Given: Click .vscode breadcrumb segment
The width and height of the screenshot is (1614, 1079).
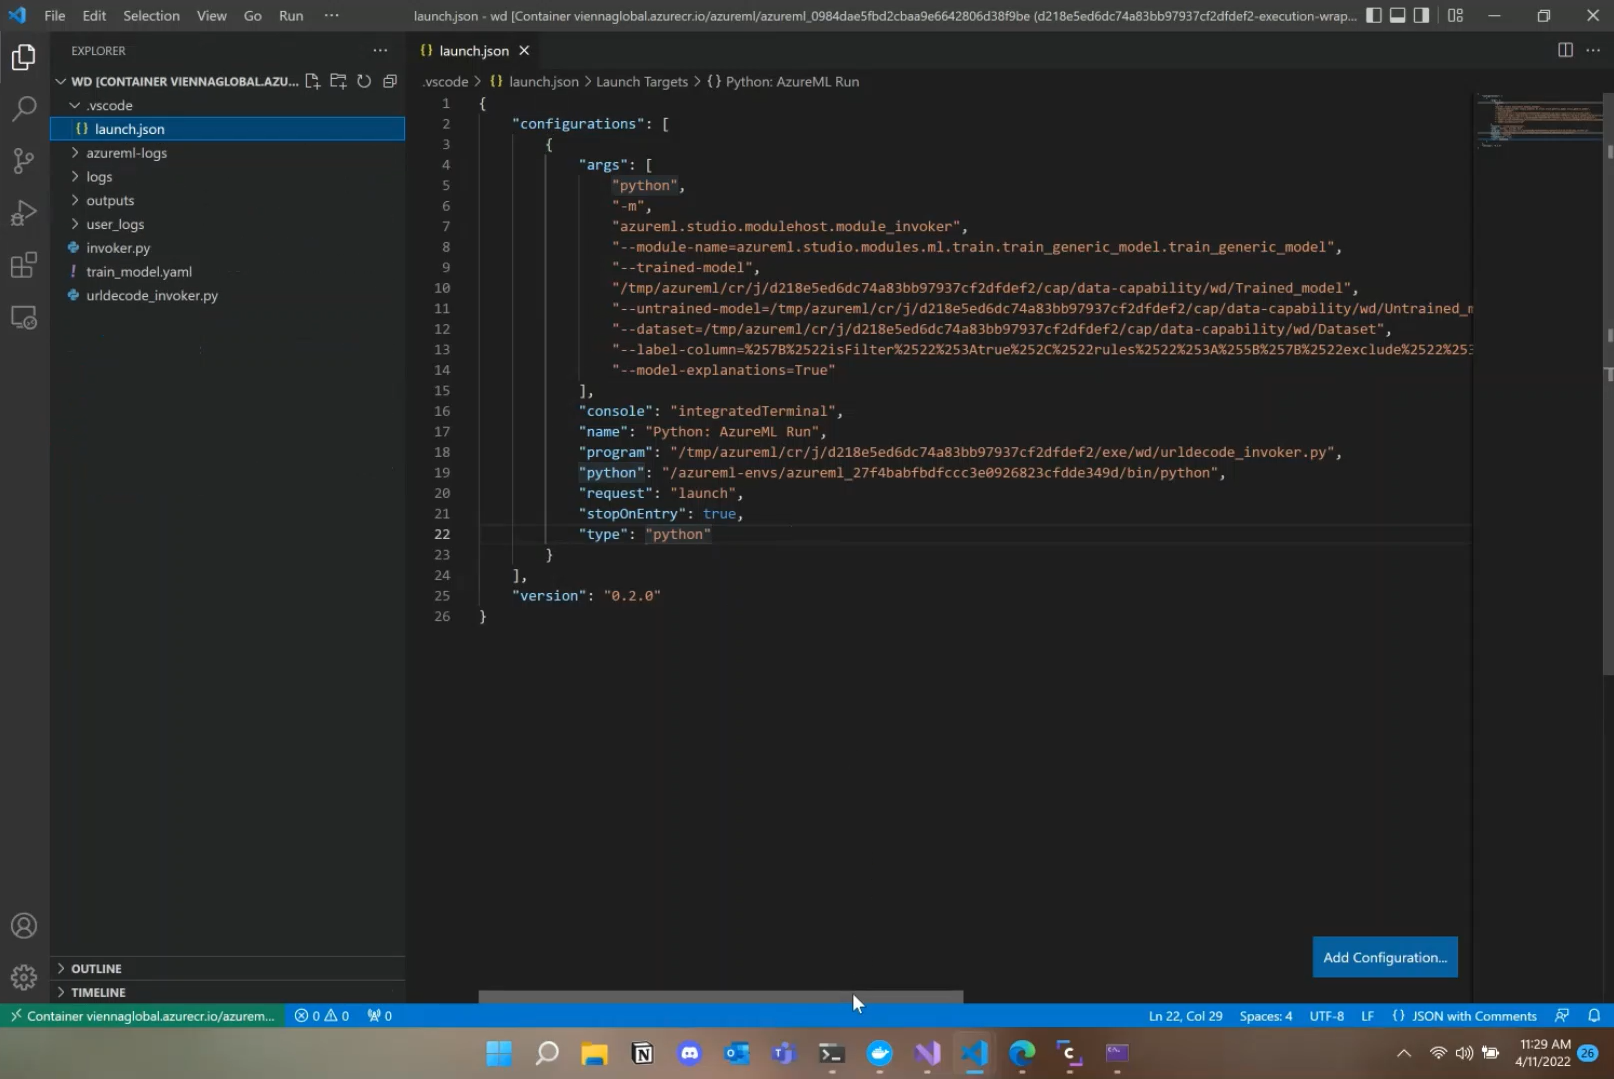Looking at the screenshot, I should tap(445, 81).
